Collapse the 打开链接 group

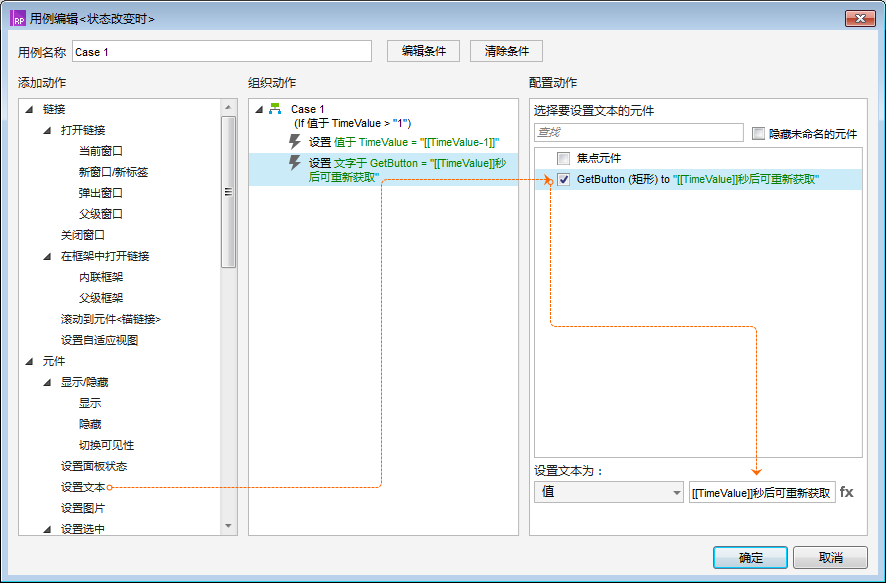pyautogui.click(x=47, y=130)
